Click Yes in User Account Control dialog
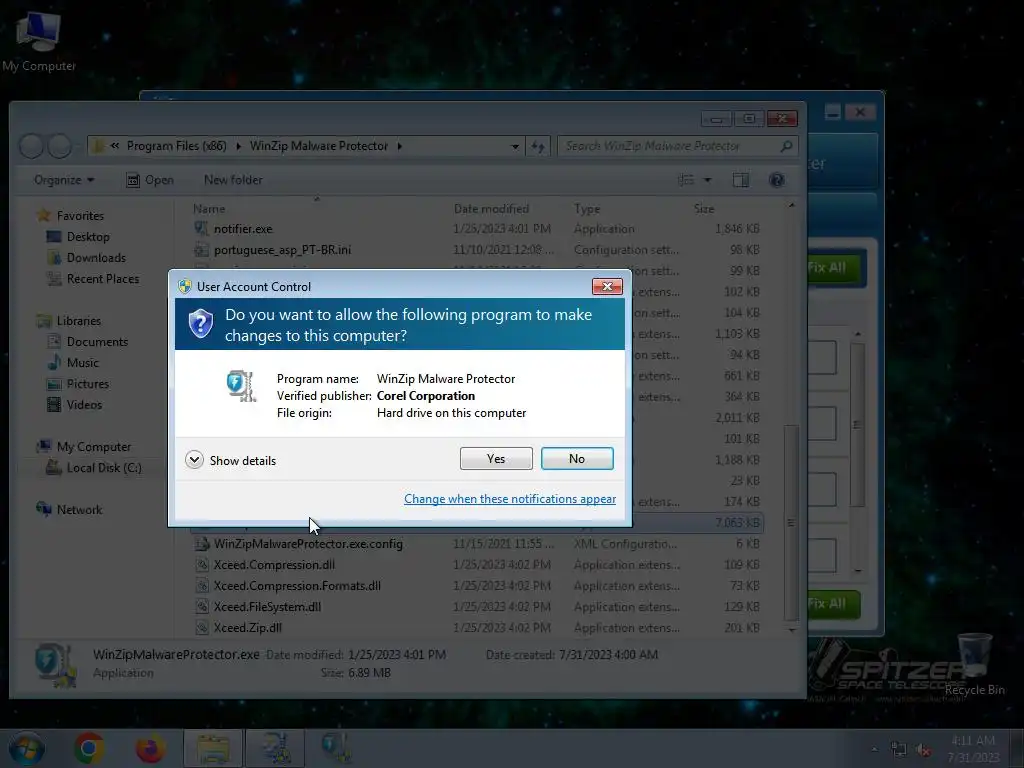The width and height of the screenshot is (1024, 768). point(496,458)
